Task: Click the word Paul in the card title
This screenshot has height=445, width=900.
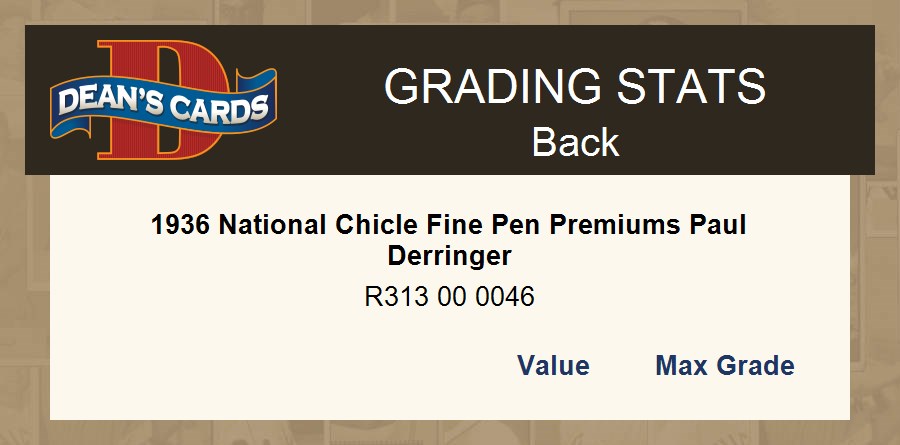Action: click(x=720, y=225)
